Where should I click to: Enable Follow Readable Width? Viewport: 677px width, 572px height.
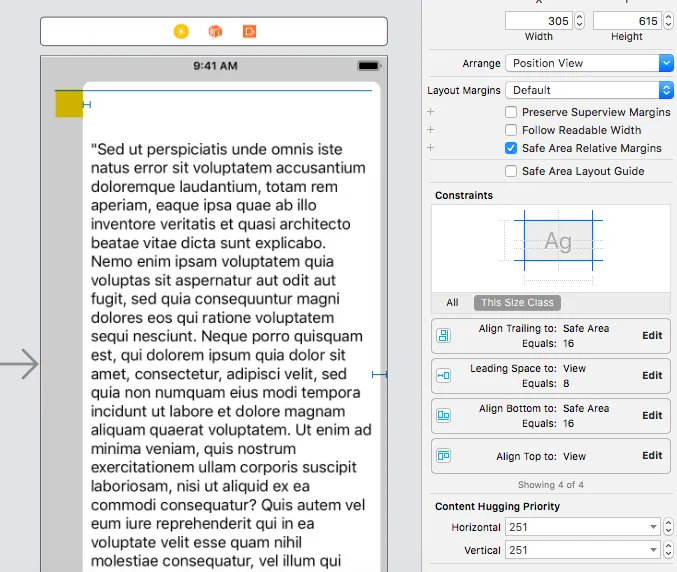[511, 130]
